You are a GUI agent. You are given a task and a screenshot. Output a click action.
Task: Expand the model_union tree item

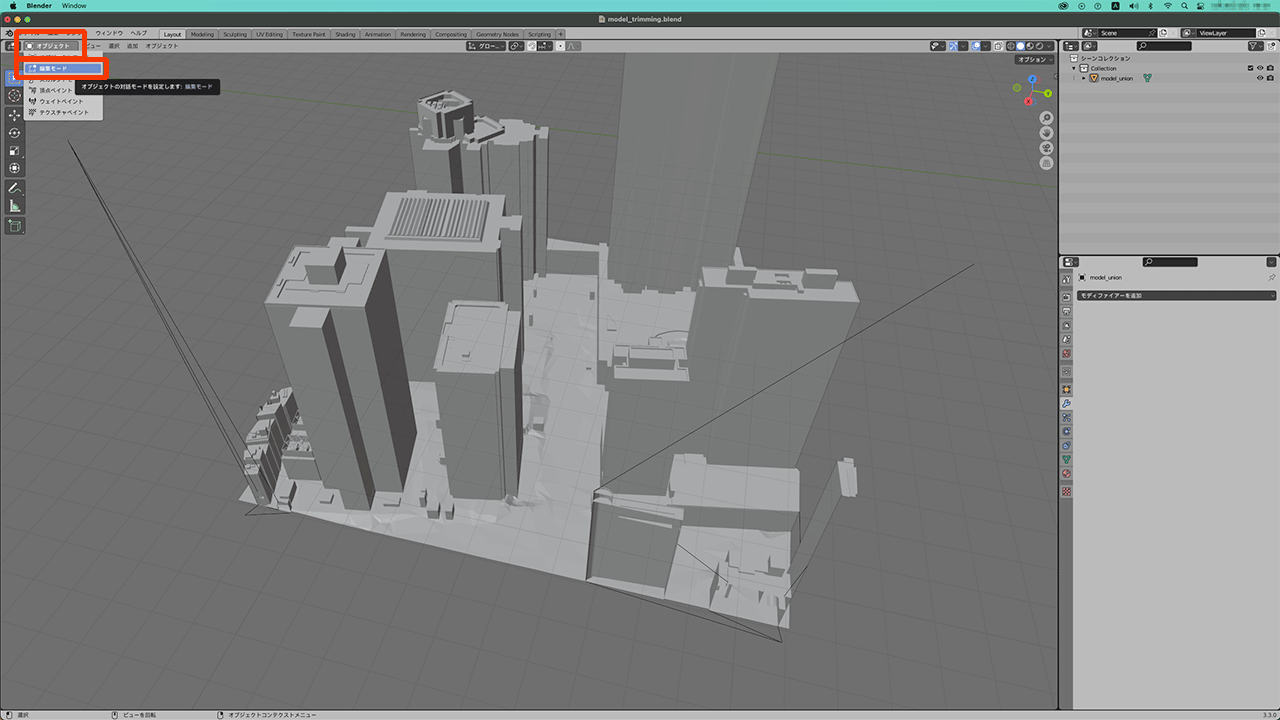pyautogui.click(x=1083, y=78)
